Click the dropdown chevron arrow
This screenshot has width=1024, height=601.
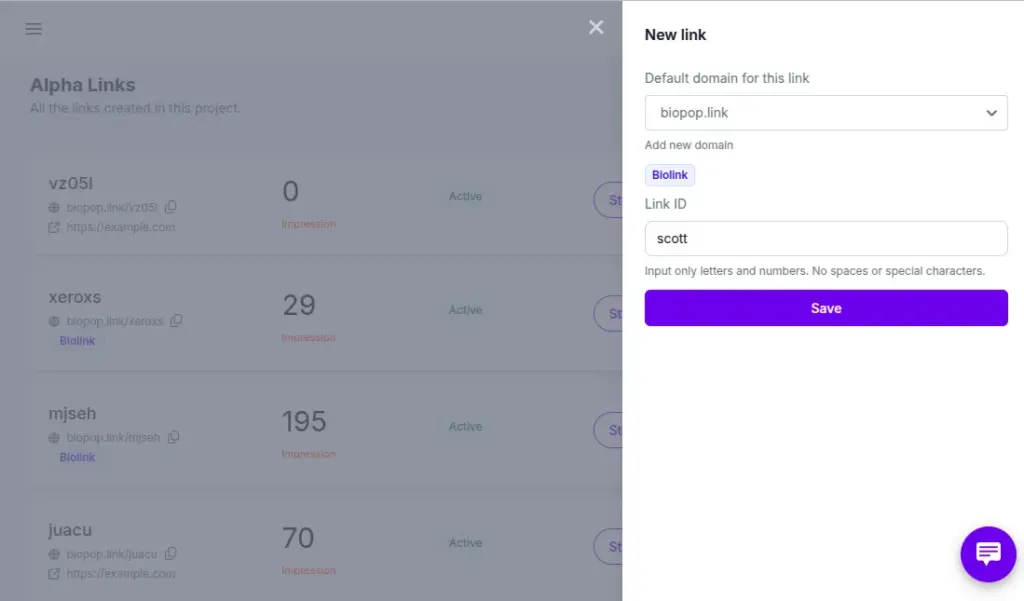991,113
